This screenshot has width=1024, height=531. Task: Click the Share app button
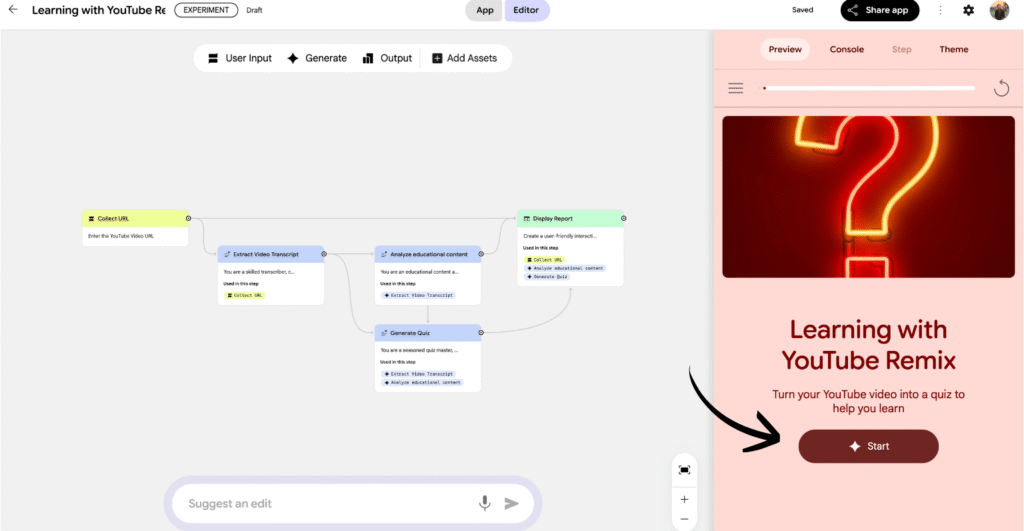[x=880, y=10]
